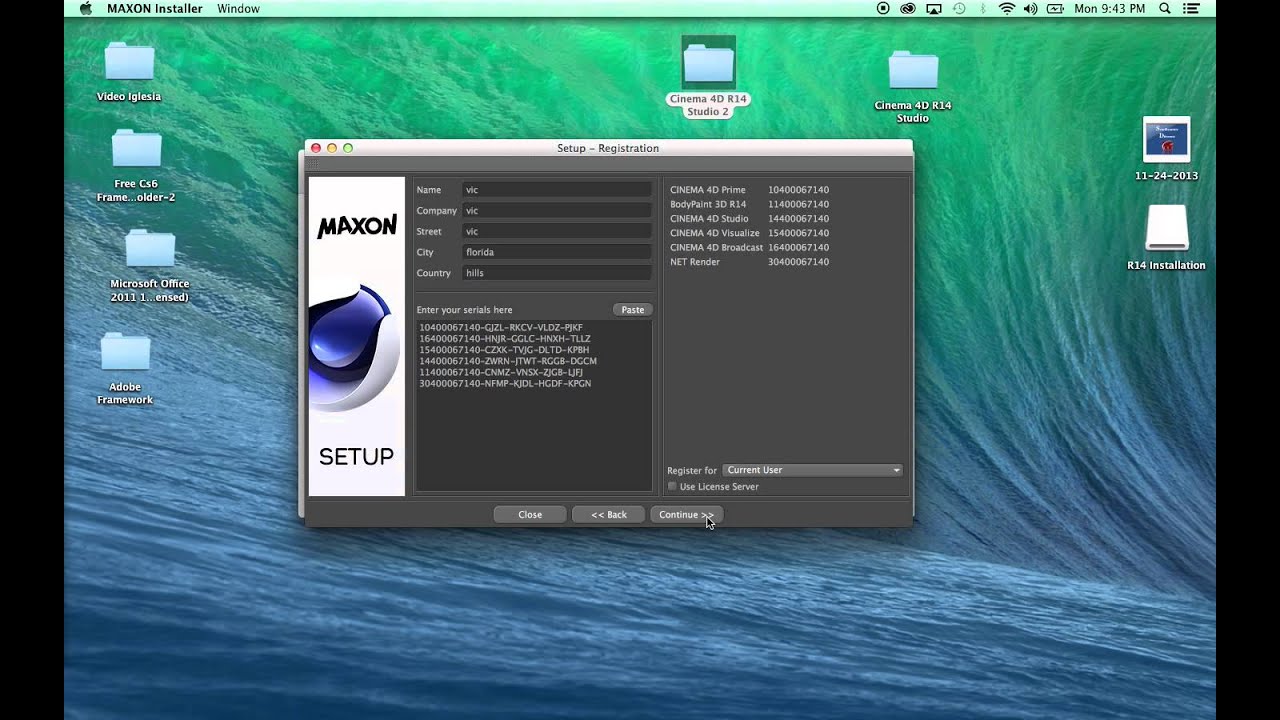
Task: Enable the Use License Server checkbox
Action: pyautogui.click(x=672, y=487)
